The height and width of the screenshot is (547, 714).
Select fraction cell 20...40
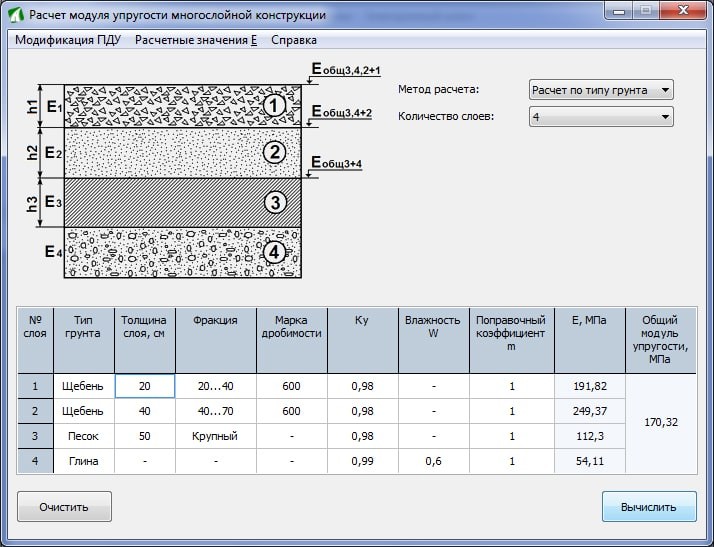216,386
